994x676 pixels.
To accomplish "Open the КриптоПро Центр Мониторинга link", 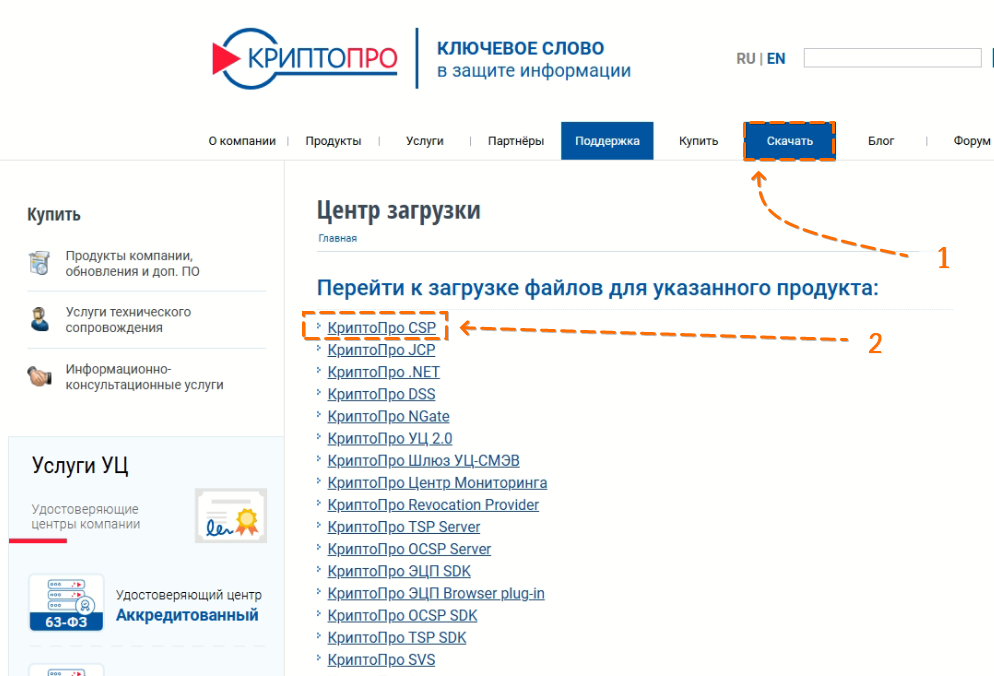I will [x=437, y=483].
